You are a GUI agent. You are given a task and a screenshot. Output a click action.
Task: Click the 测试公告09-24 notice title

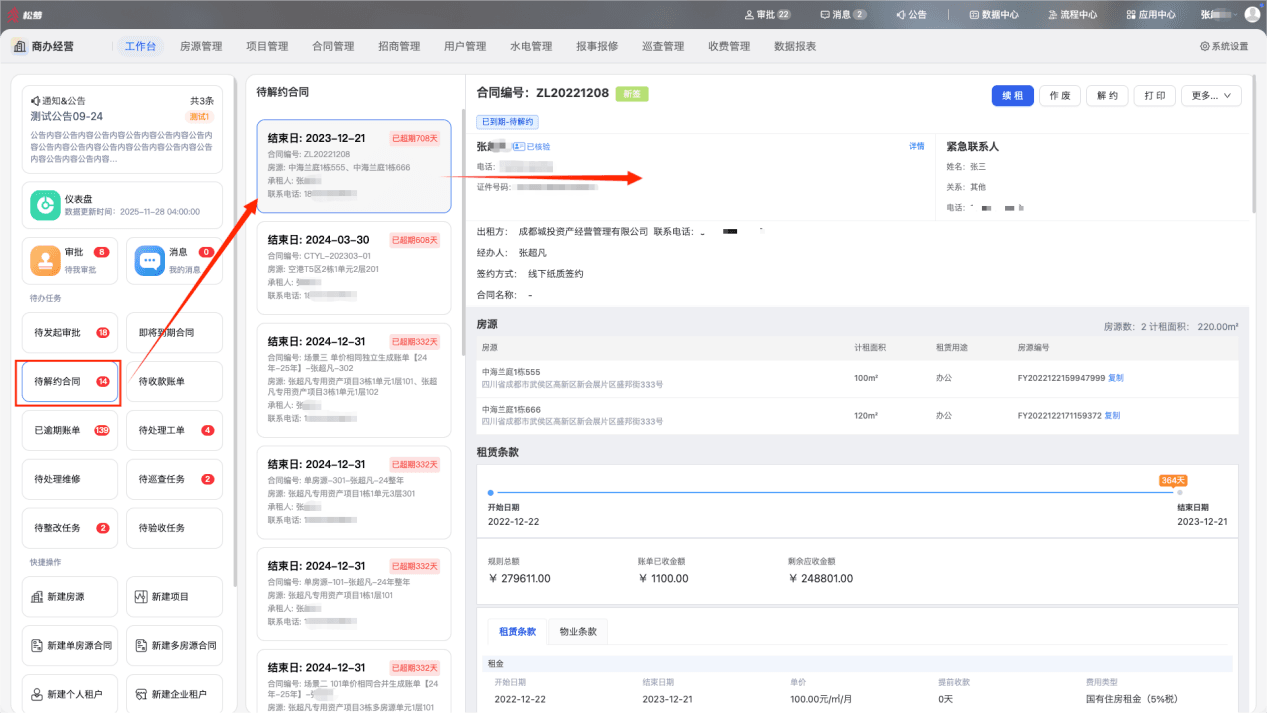[x=67, y=116]
